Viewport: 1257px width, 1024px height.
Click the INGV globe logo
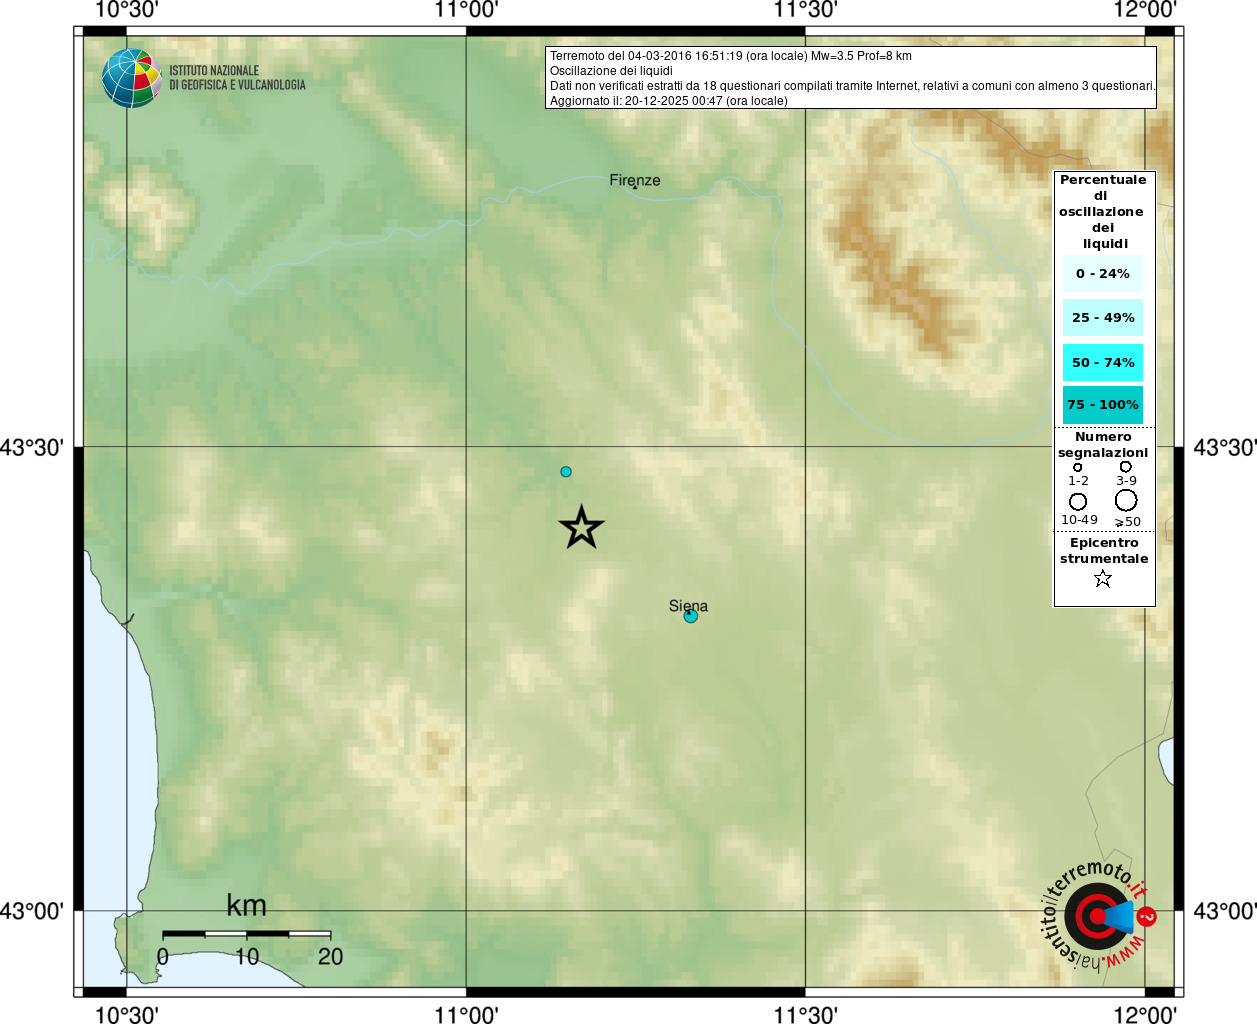(131, 78)
